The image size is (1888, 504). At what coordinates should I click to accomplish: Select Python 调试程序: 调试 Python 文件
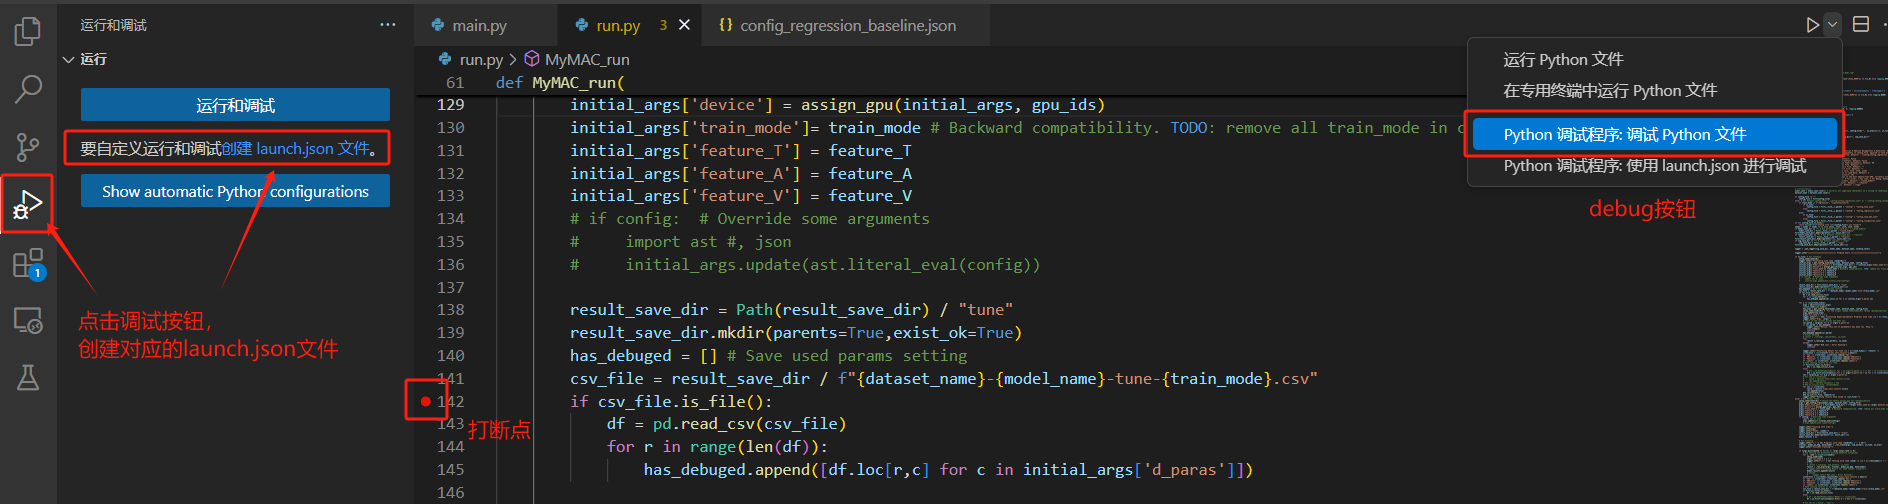(x=1654, y=134)
